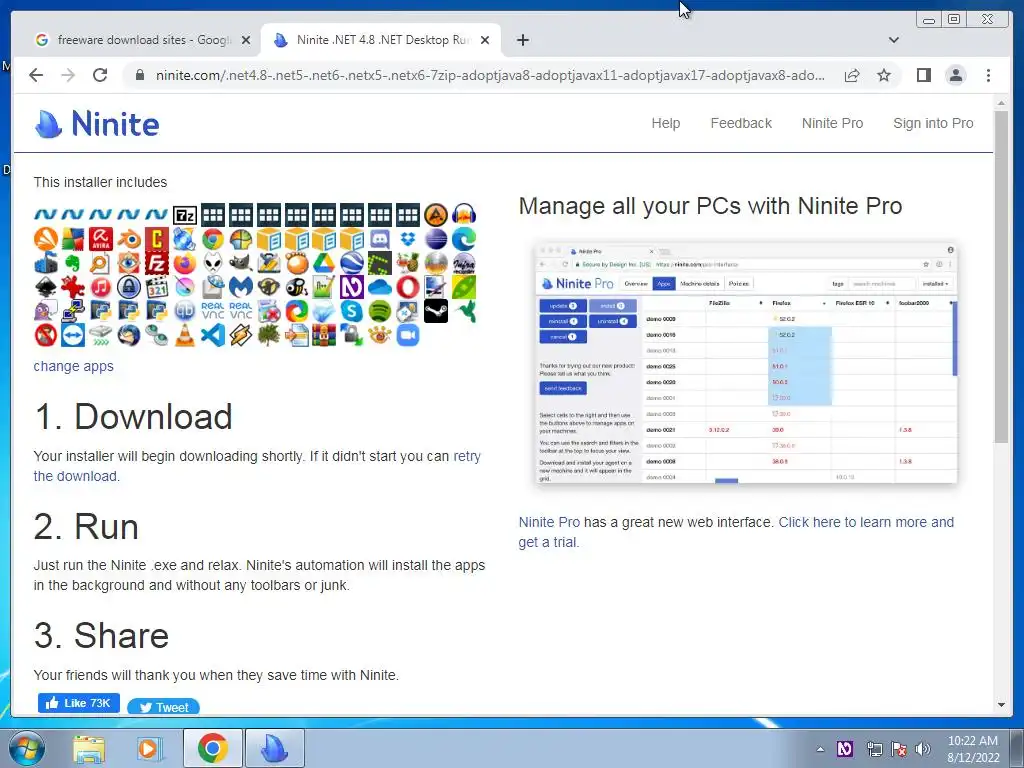Click the 7-Zip icon in installer list
The height and width of the screenshot is (768, 1024).
[x=185, y=214]
